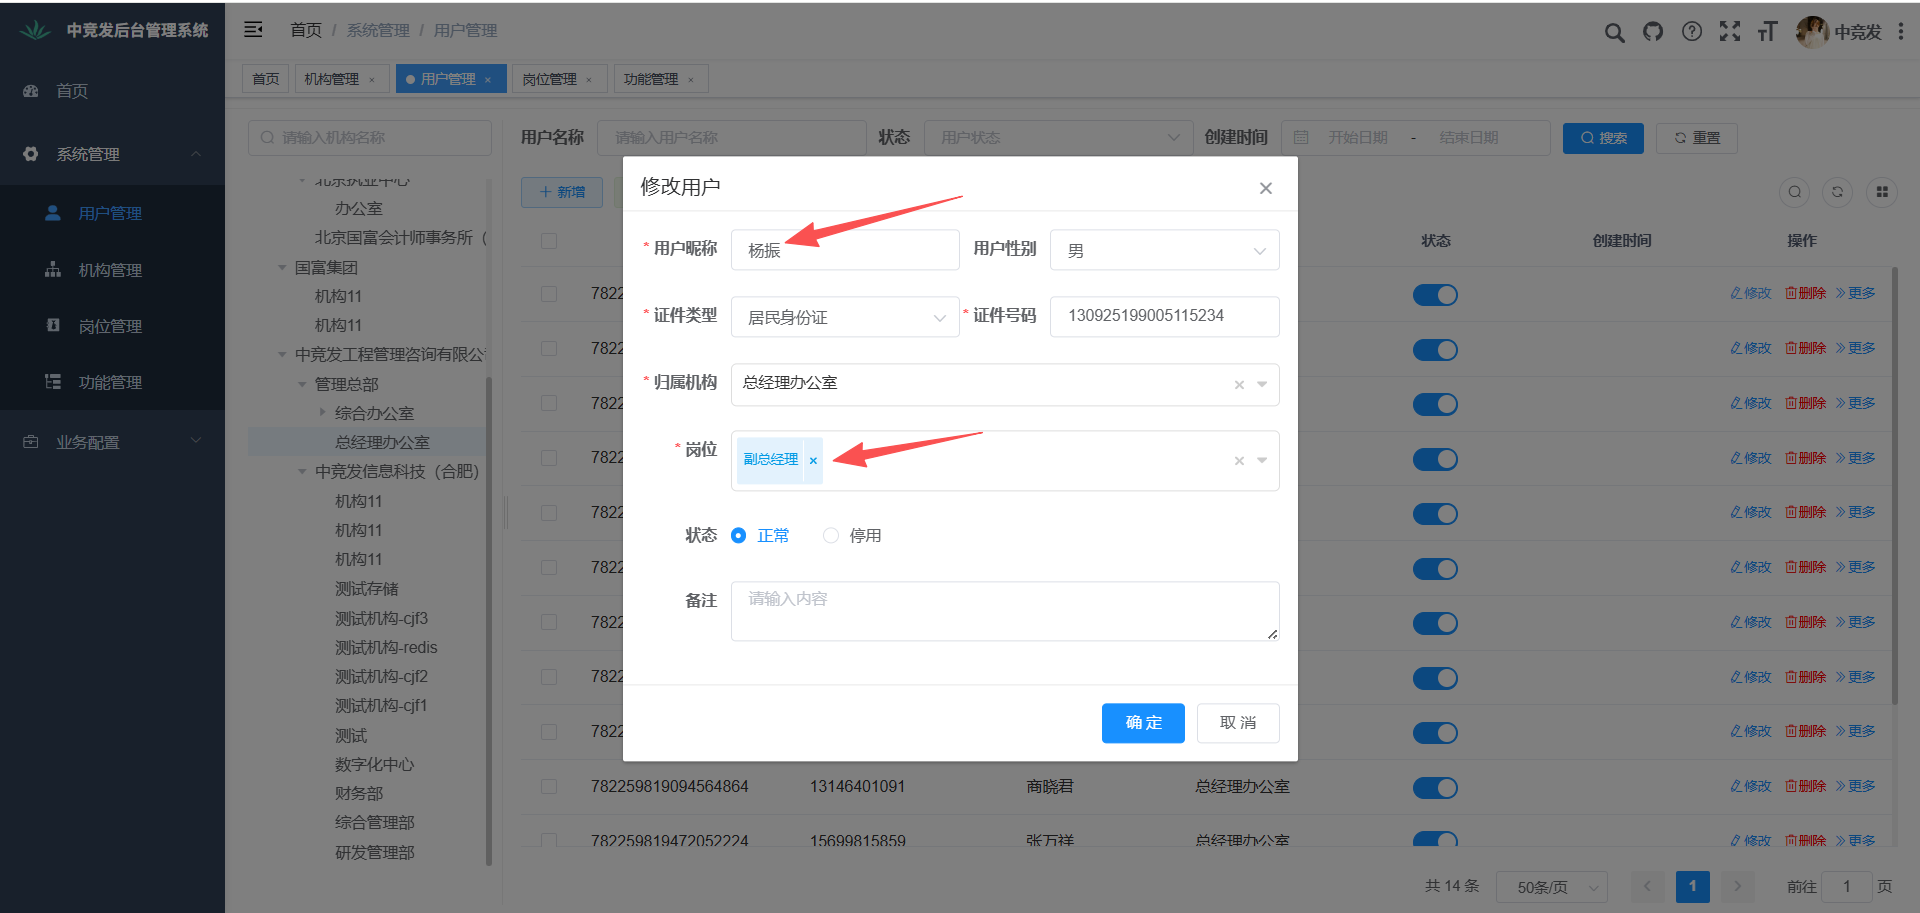1920x913 pixels.
Task: Select 财务部 in the organization tree
Action: point(359,793)
